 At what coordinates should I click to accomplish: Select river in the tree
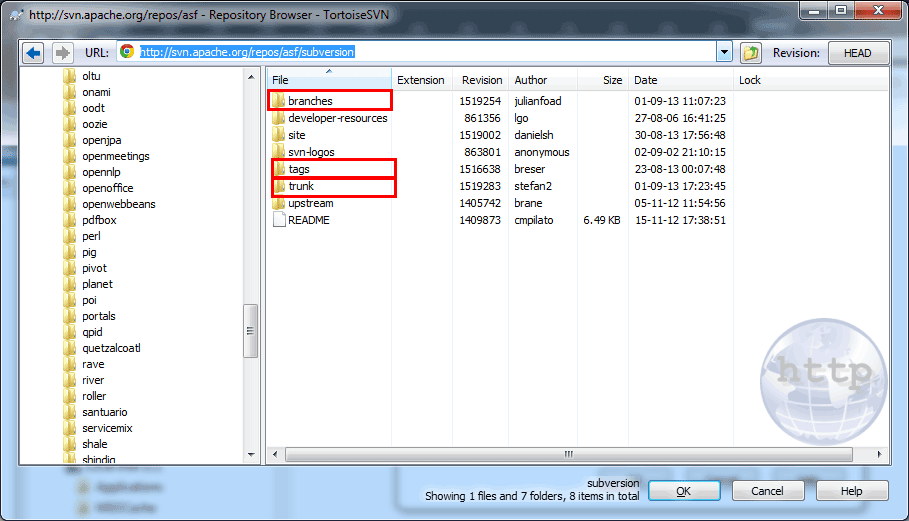click(x=93, y=380)
